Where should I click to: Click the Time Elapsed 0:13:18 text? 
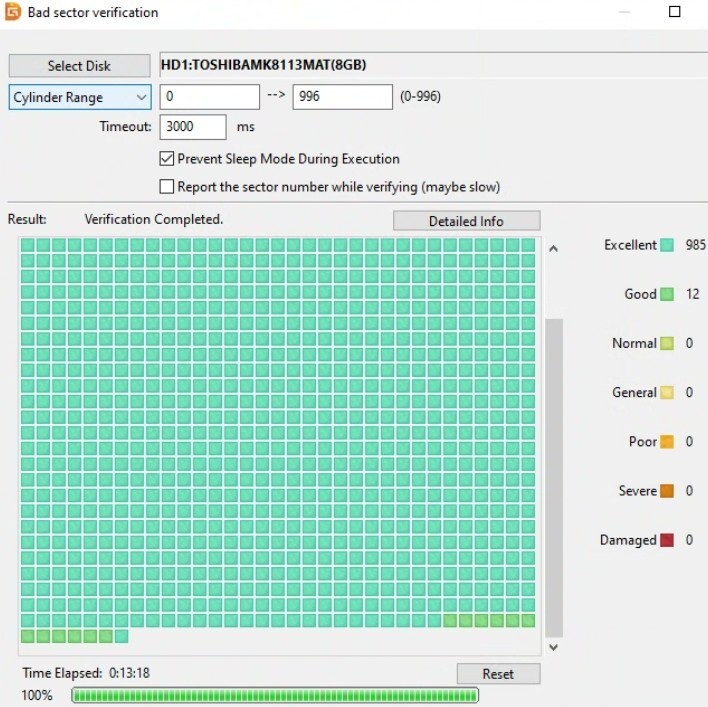pyautogui.click(x=86, y=673)
